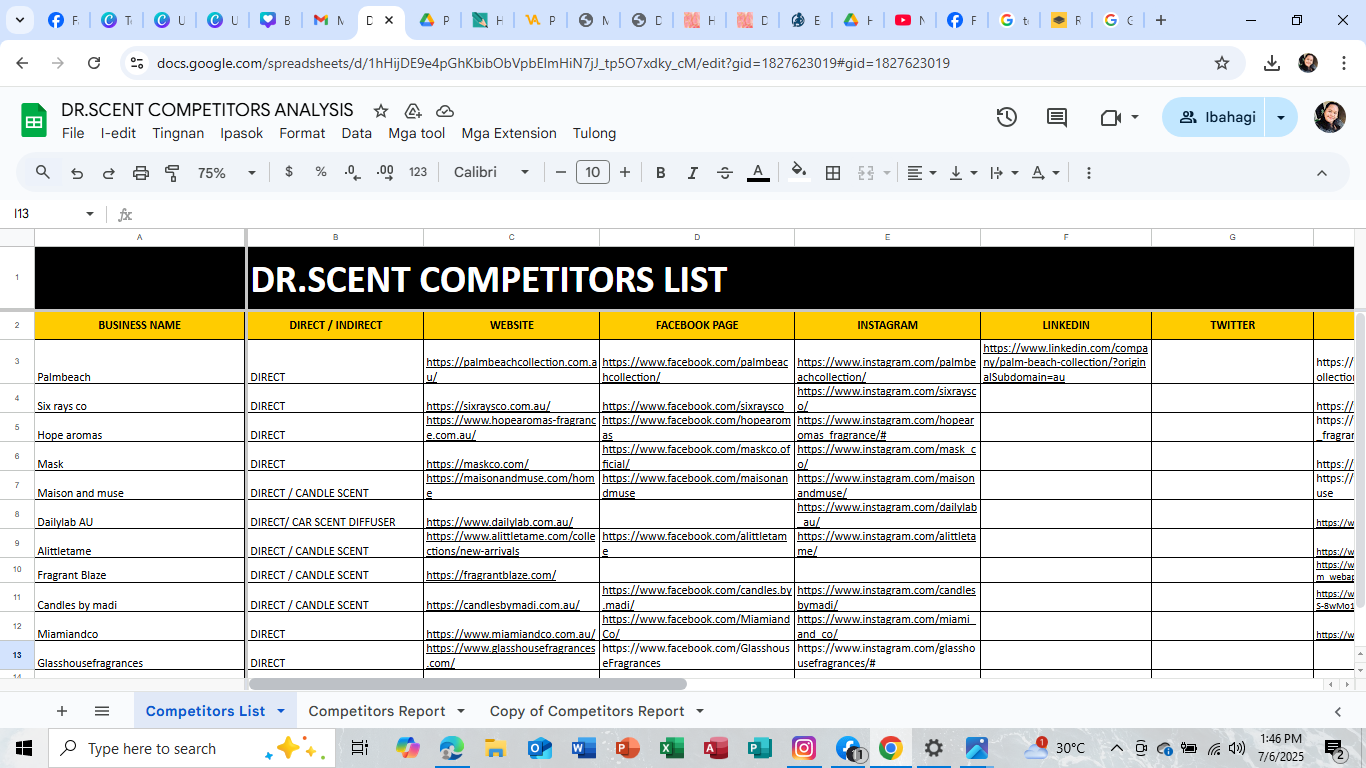Screen dimensions: 1366x768
Task: Open the all sheets list icon
Action: [102, 711]
